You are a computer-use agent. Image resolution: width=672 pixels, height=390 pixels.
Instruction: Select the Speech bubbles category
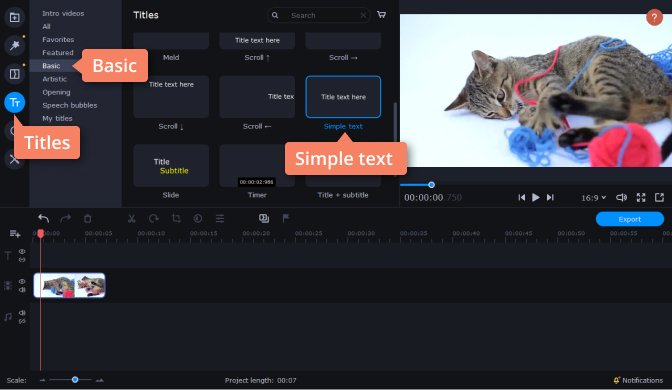coord(69,105)
